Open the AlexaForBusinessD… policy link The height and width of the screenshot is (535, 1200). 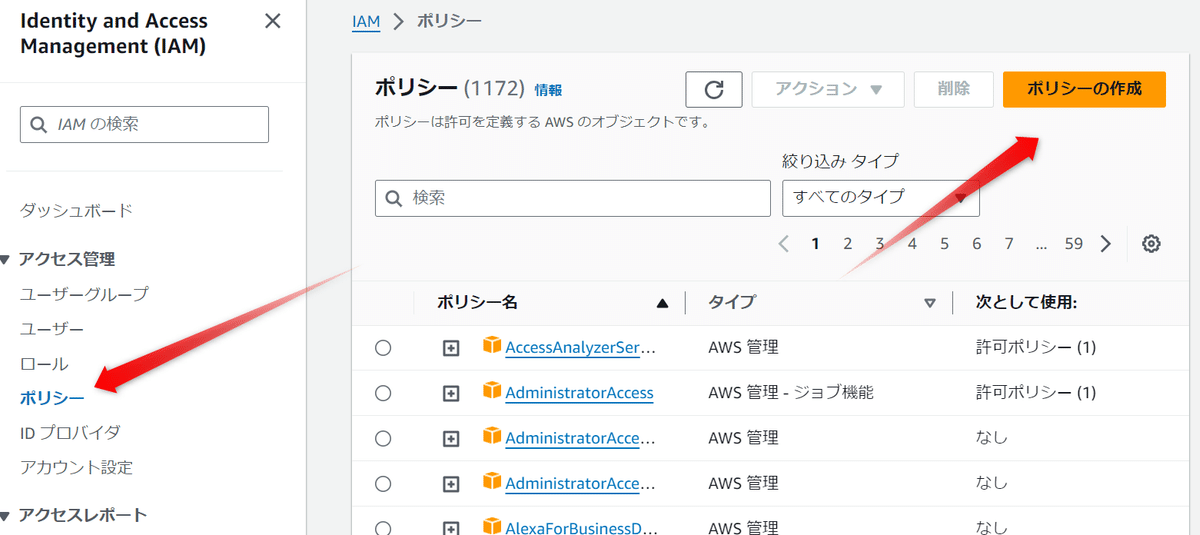(580, 528)
